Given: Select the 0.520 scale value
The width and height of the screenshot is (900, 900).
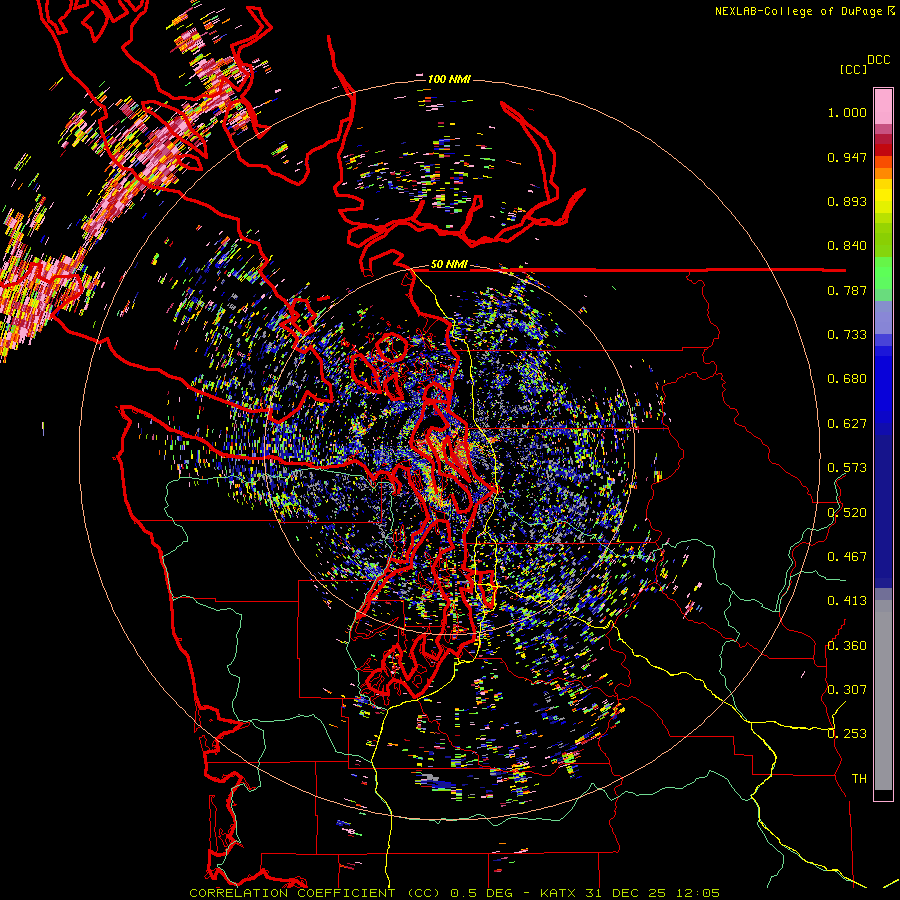Looking at the screenshot, I should pyautogui.click(x=847, y=512).
